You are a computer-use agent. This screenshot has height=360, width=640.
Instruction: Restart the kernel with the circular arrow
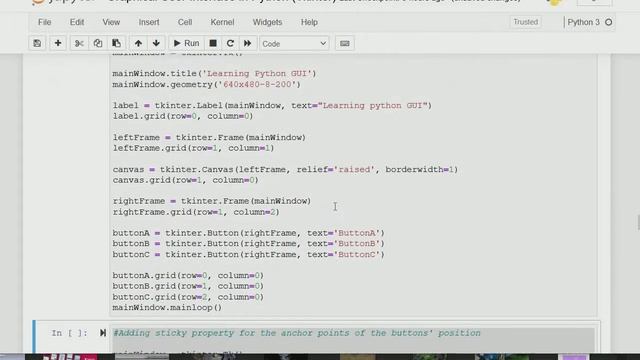click(x=230, y=43)
